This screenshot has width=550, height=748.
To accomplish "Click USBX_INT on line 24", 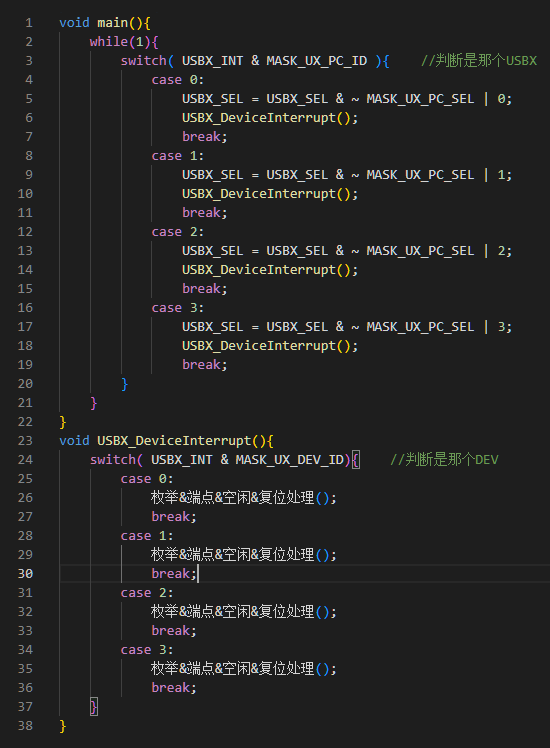I will pos(182,460).
